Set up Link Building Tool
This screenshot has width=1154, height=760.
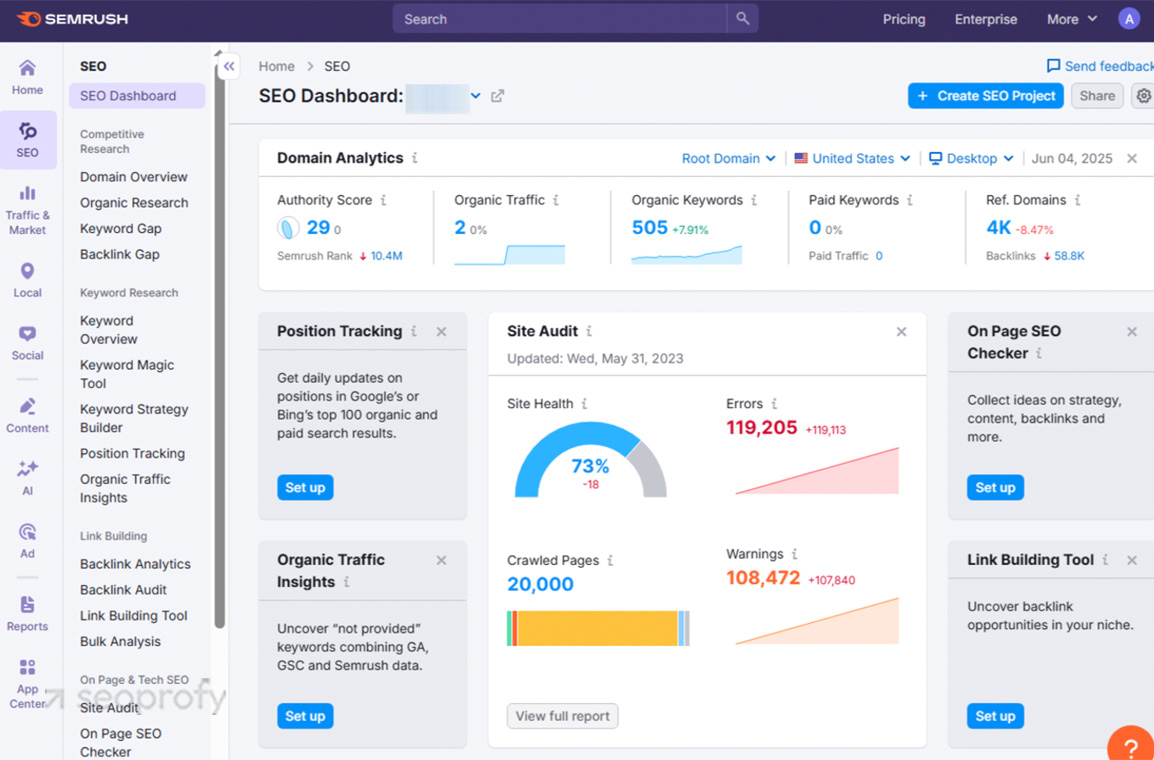[x=995, y=716]
